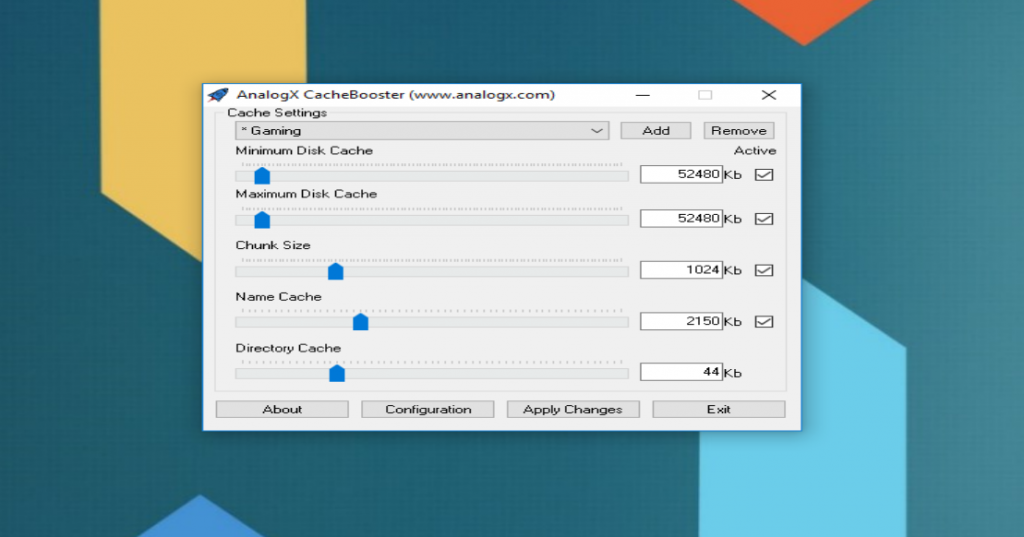Click the Chunk Size 1024 value field
The width and height of the screenshot is (1024, 537).
[681, 270]
